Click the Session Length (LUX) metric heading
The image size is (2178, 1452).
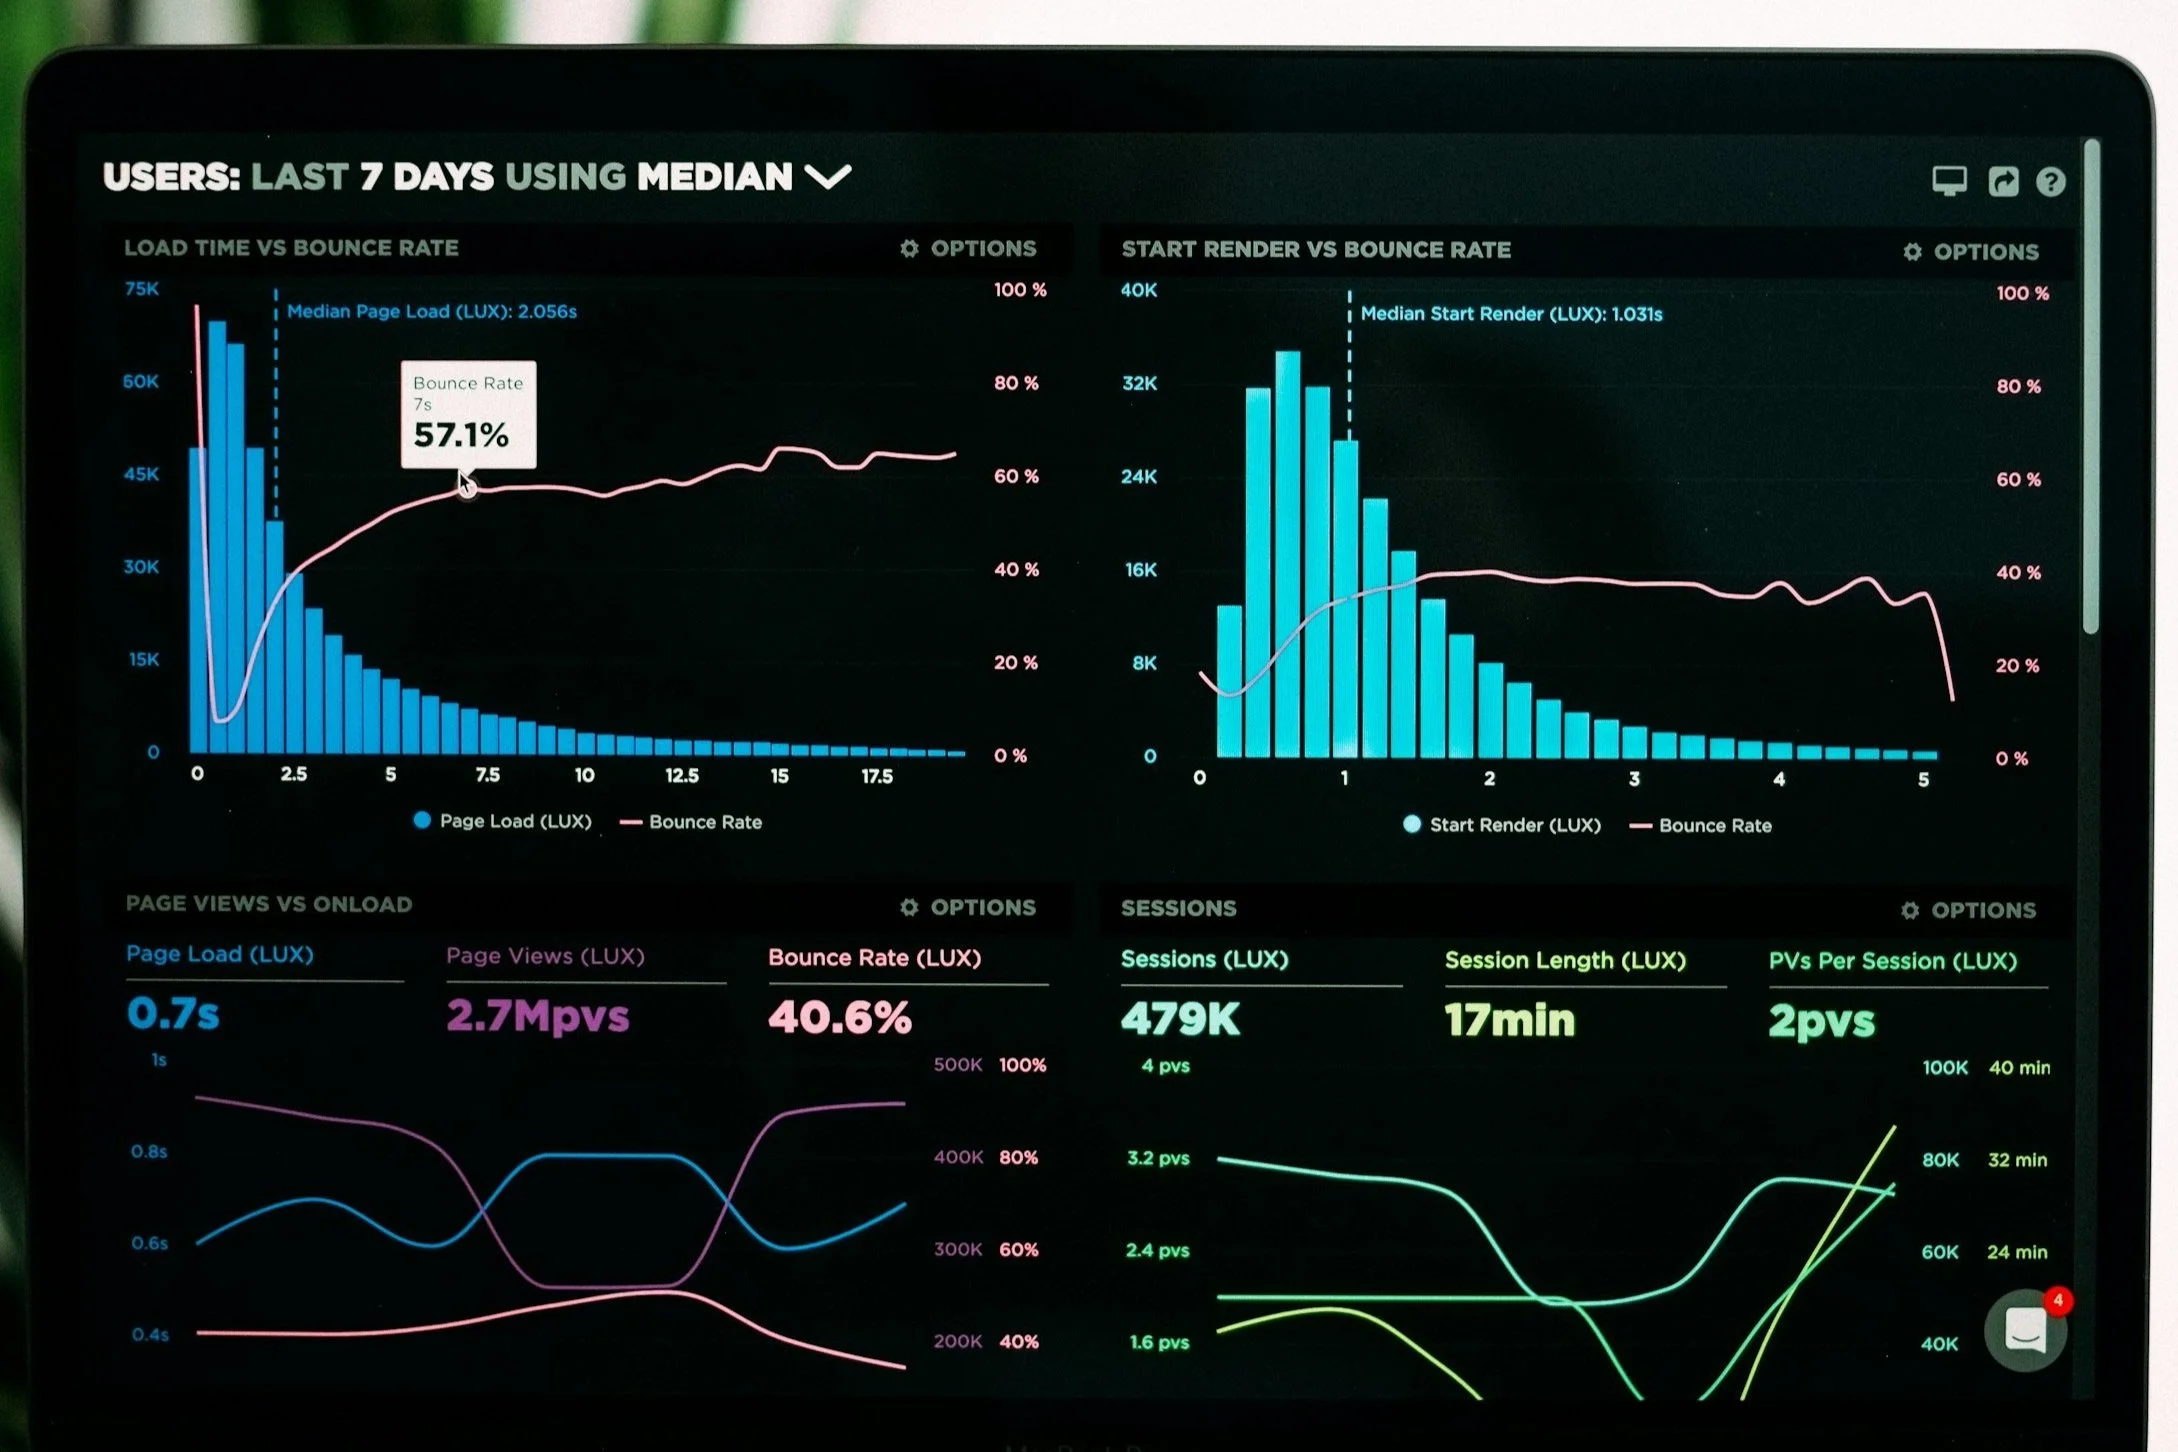[x=1565, y=961]
